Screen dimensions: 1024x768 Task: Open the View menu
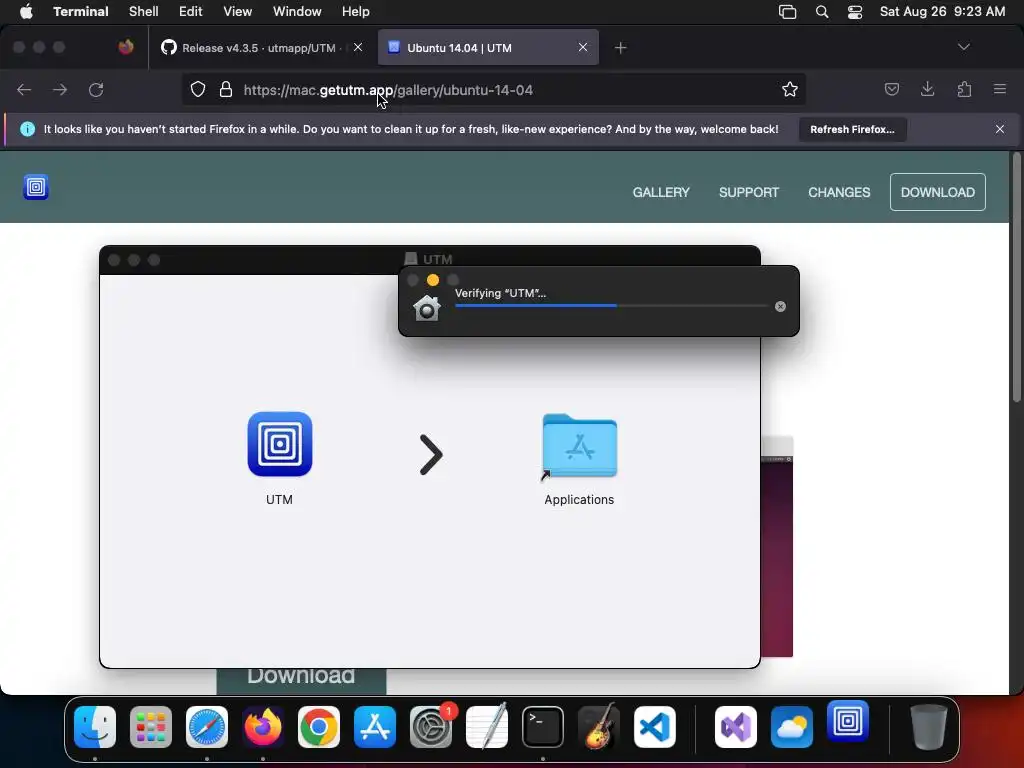point(238,12)
